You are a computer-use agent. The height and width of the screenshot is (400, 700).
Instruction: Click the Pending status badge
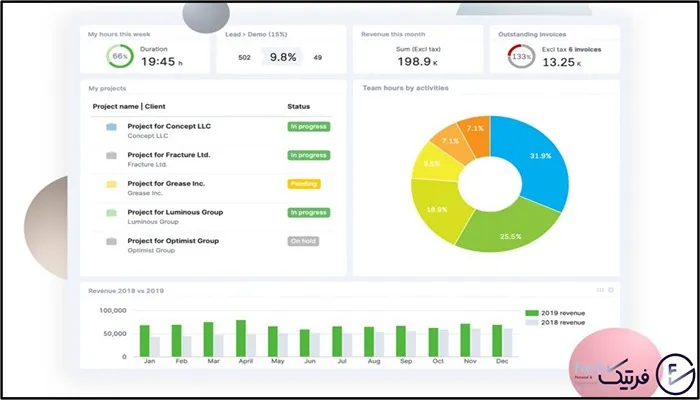point(304,184)
